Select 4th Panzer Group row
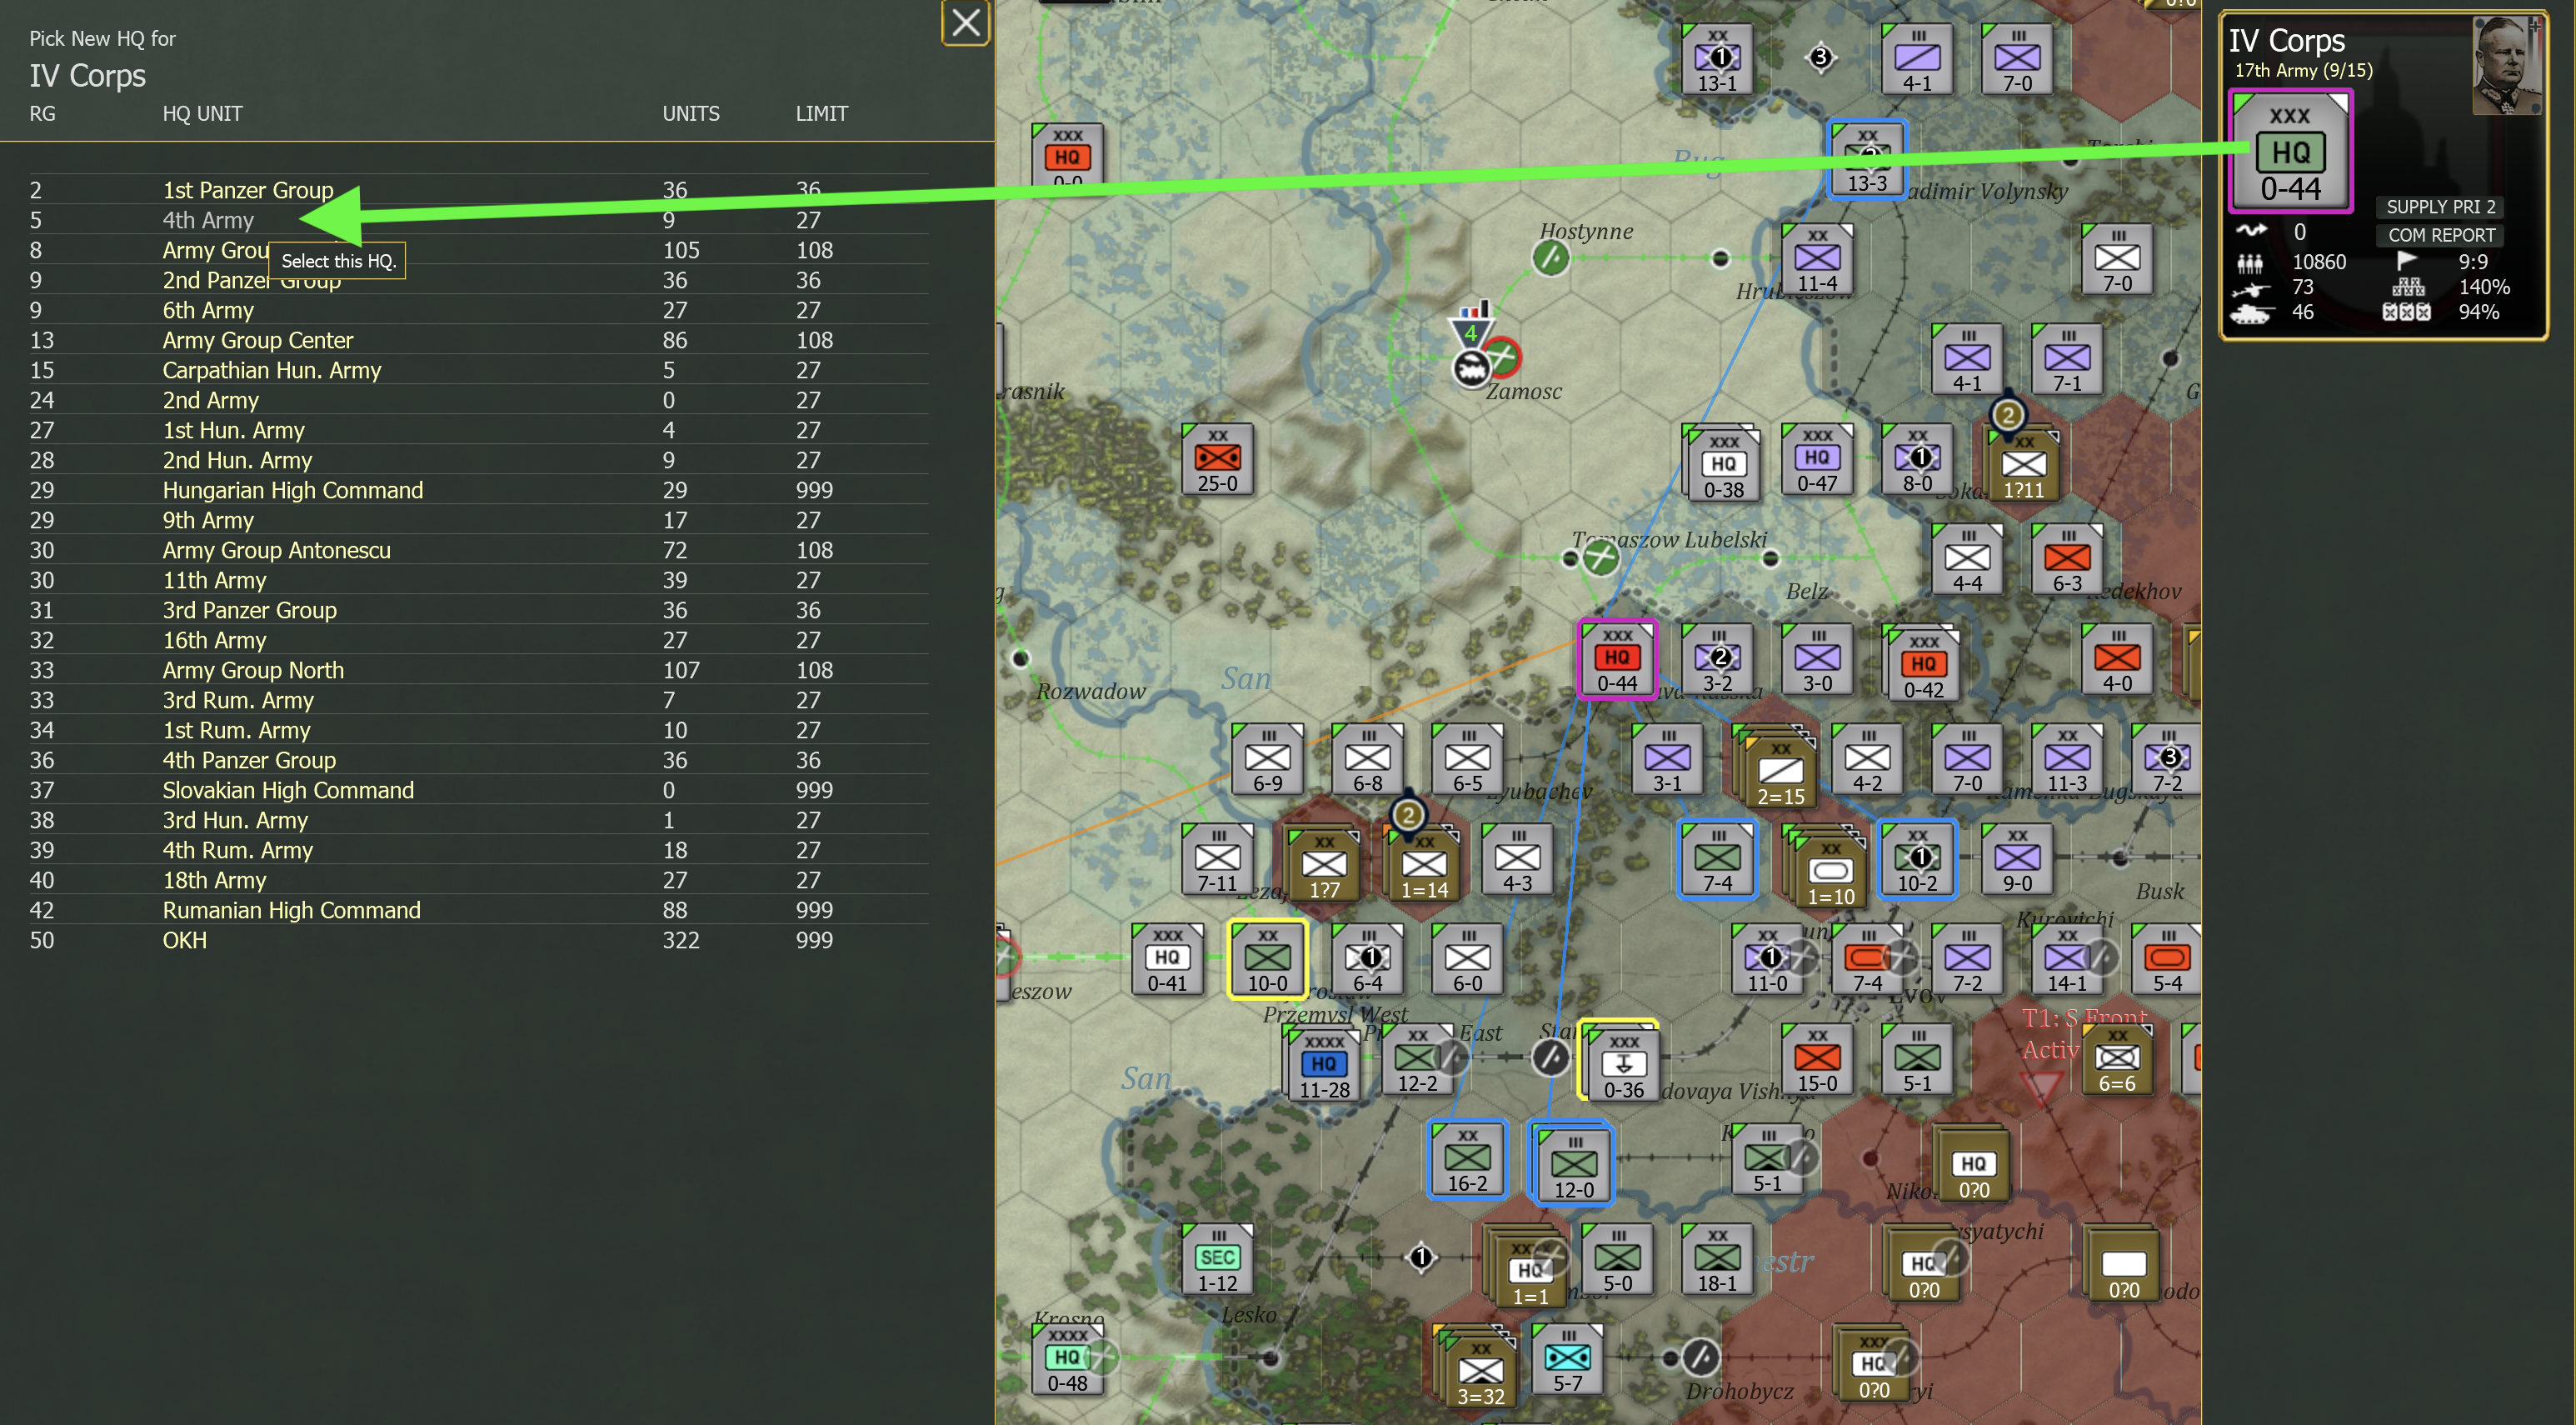This screenshot has height=1425, width=2576. 478,760
